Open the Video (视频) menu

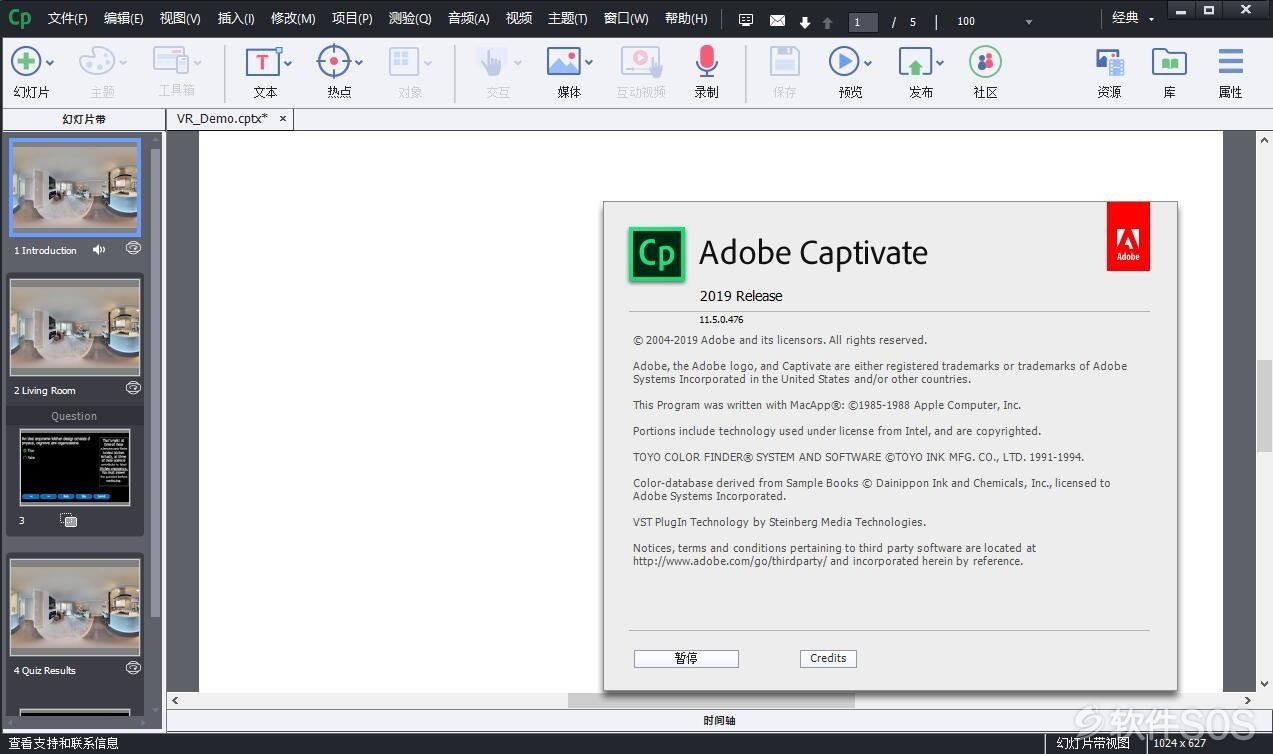tap(519, 18)
